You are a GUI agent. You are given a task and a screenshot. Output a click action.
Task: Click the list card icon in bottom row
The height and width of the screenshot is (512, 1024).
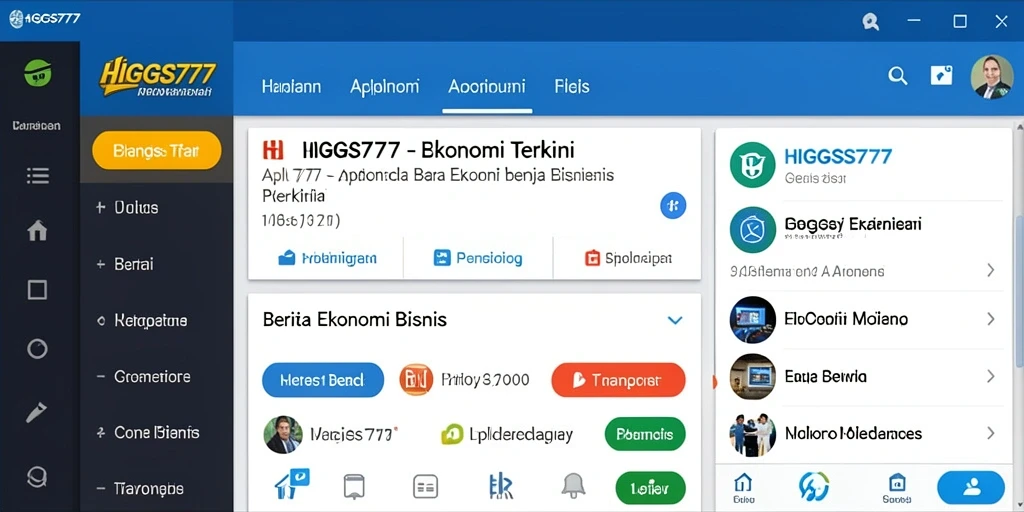(x=425, y=487)
